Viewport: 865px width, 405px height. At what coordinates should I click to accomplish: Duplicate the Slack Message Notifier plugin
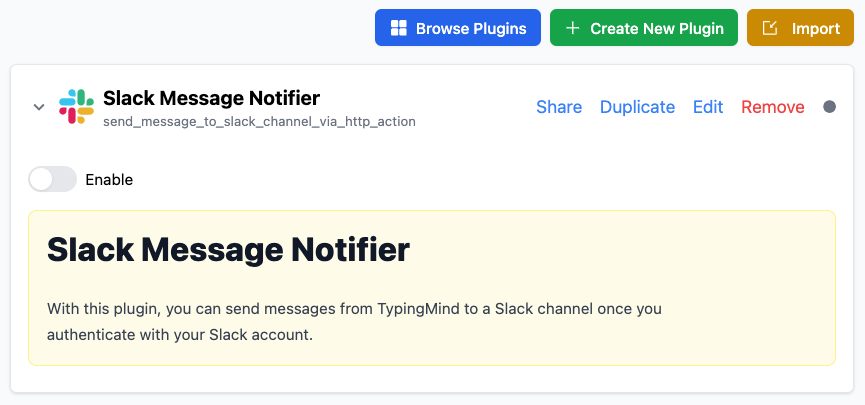[637, 106]
